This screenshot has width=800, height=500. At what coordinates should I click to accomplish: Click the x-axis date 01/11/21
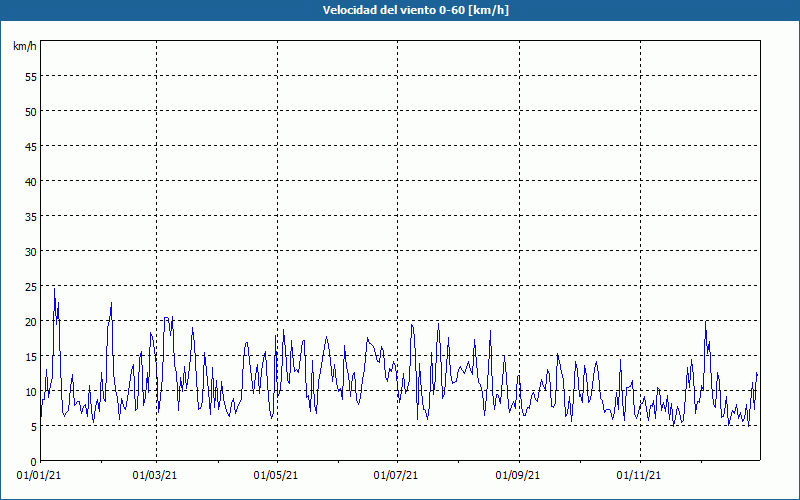point(639,476)
